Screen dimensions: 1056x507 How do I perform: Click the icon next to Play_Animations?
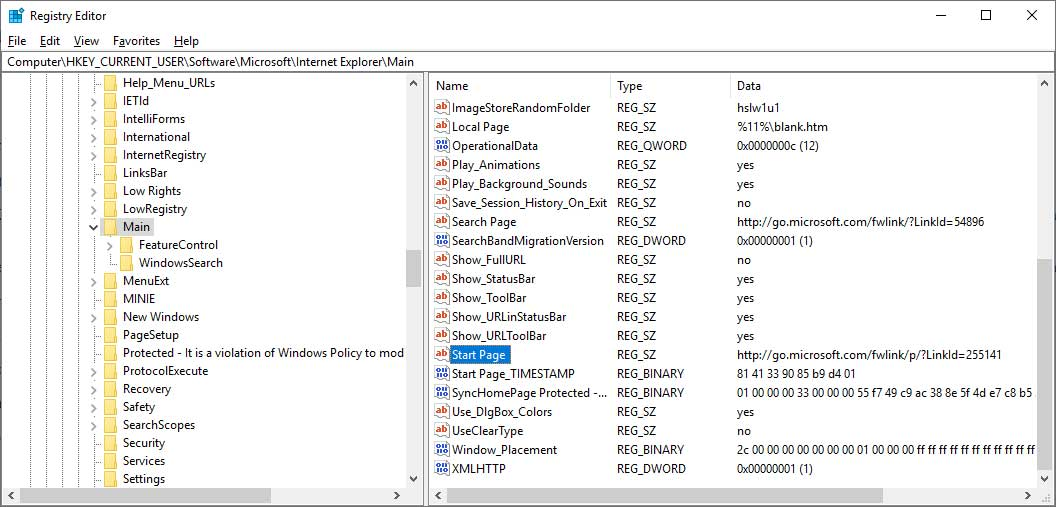click(x=442, y=164)
